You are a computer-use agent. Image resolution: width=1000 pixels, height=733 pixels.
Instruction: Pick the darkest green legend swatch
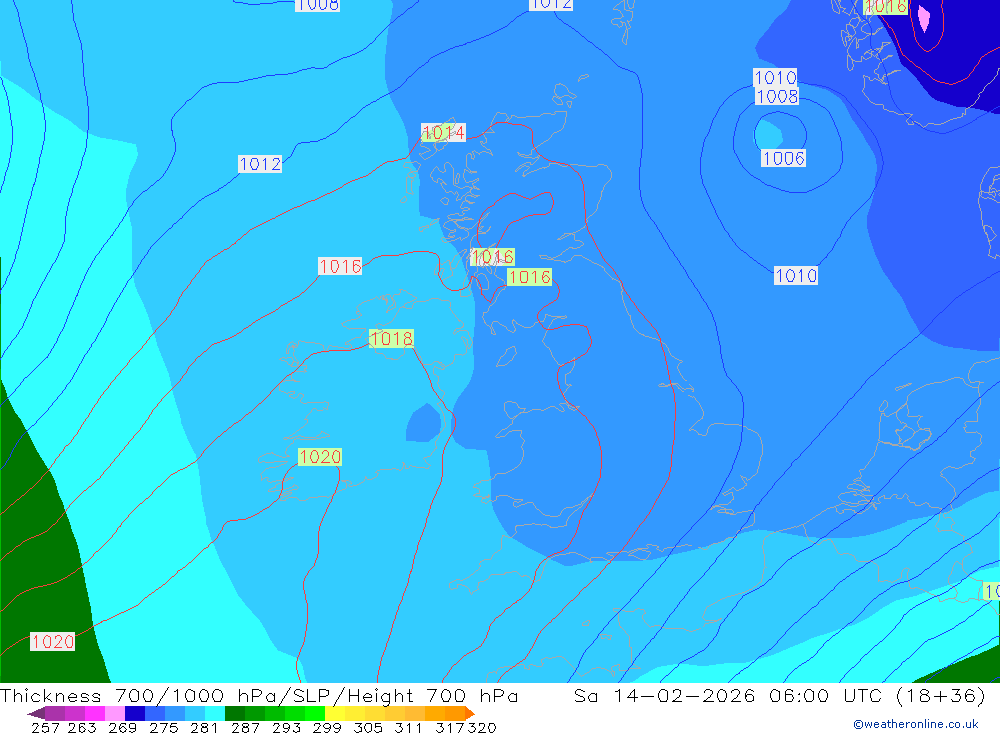click(x=235, y=713)
